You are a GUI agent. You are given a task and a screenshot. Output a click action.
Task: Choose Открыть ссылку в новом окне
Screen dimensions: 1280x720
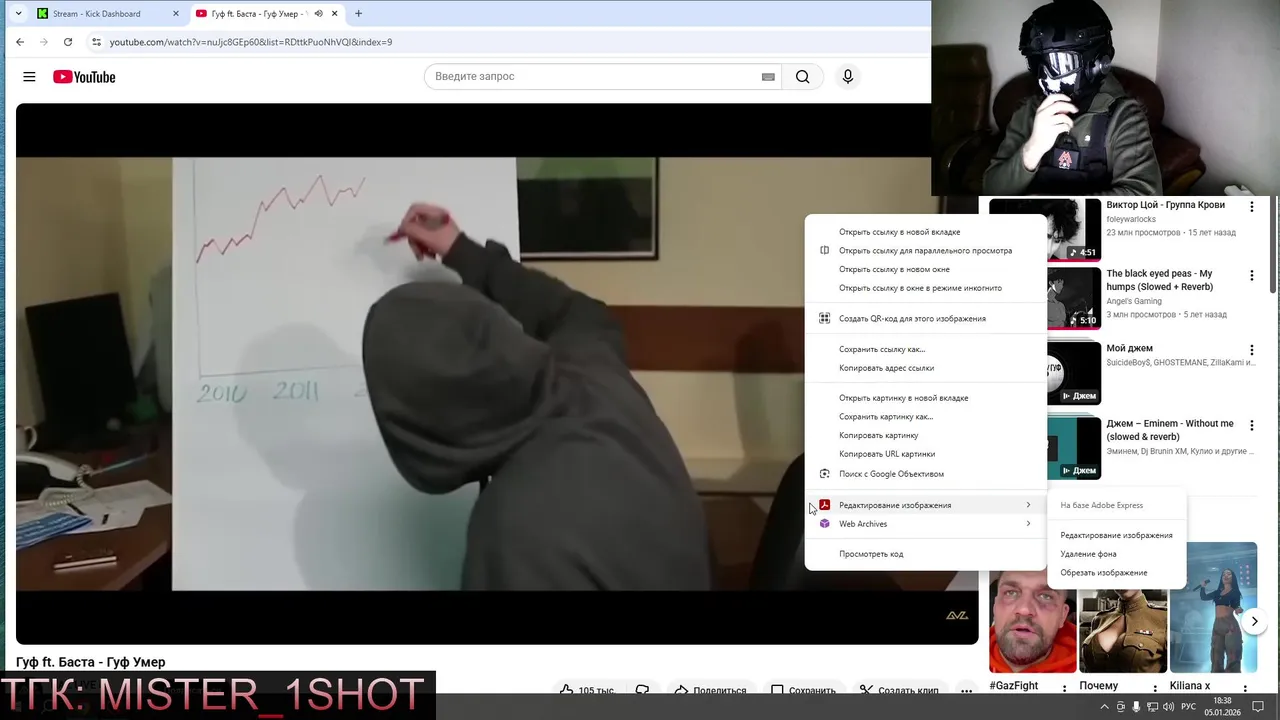pos(894,269)
